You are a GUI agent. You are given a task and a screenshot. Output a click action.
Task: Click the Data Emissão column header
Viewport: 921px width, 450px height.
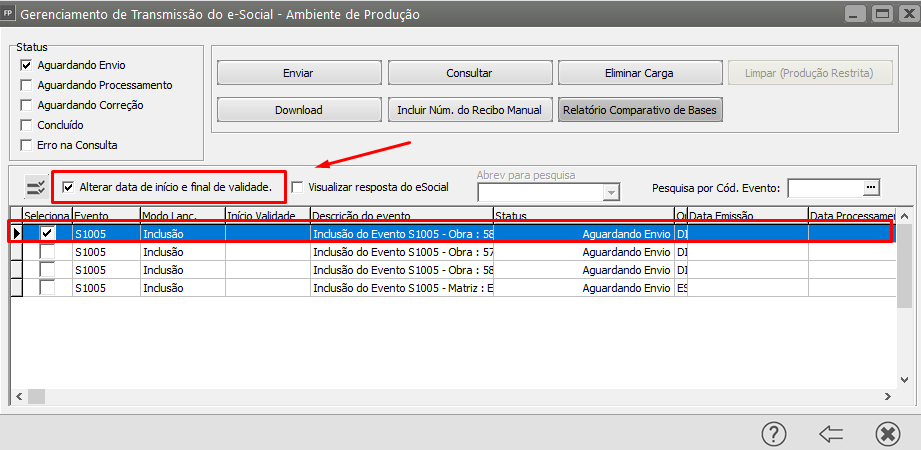pos(747,216)
